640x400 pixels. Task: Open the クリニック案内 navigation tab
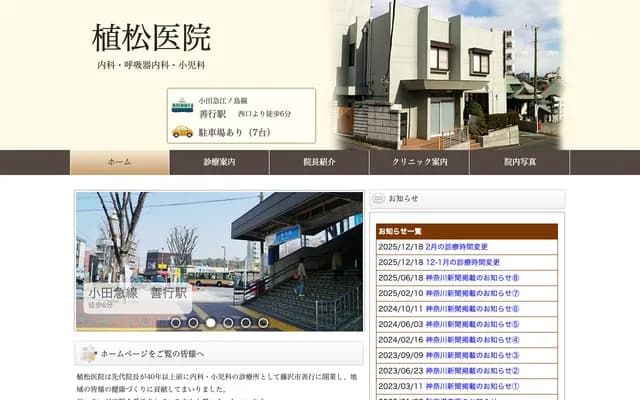tap(420, 162)
